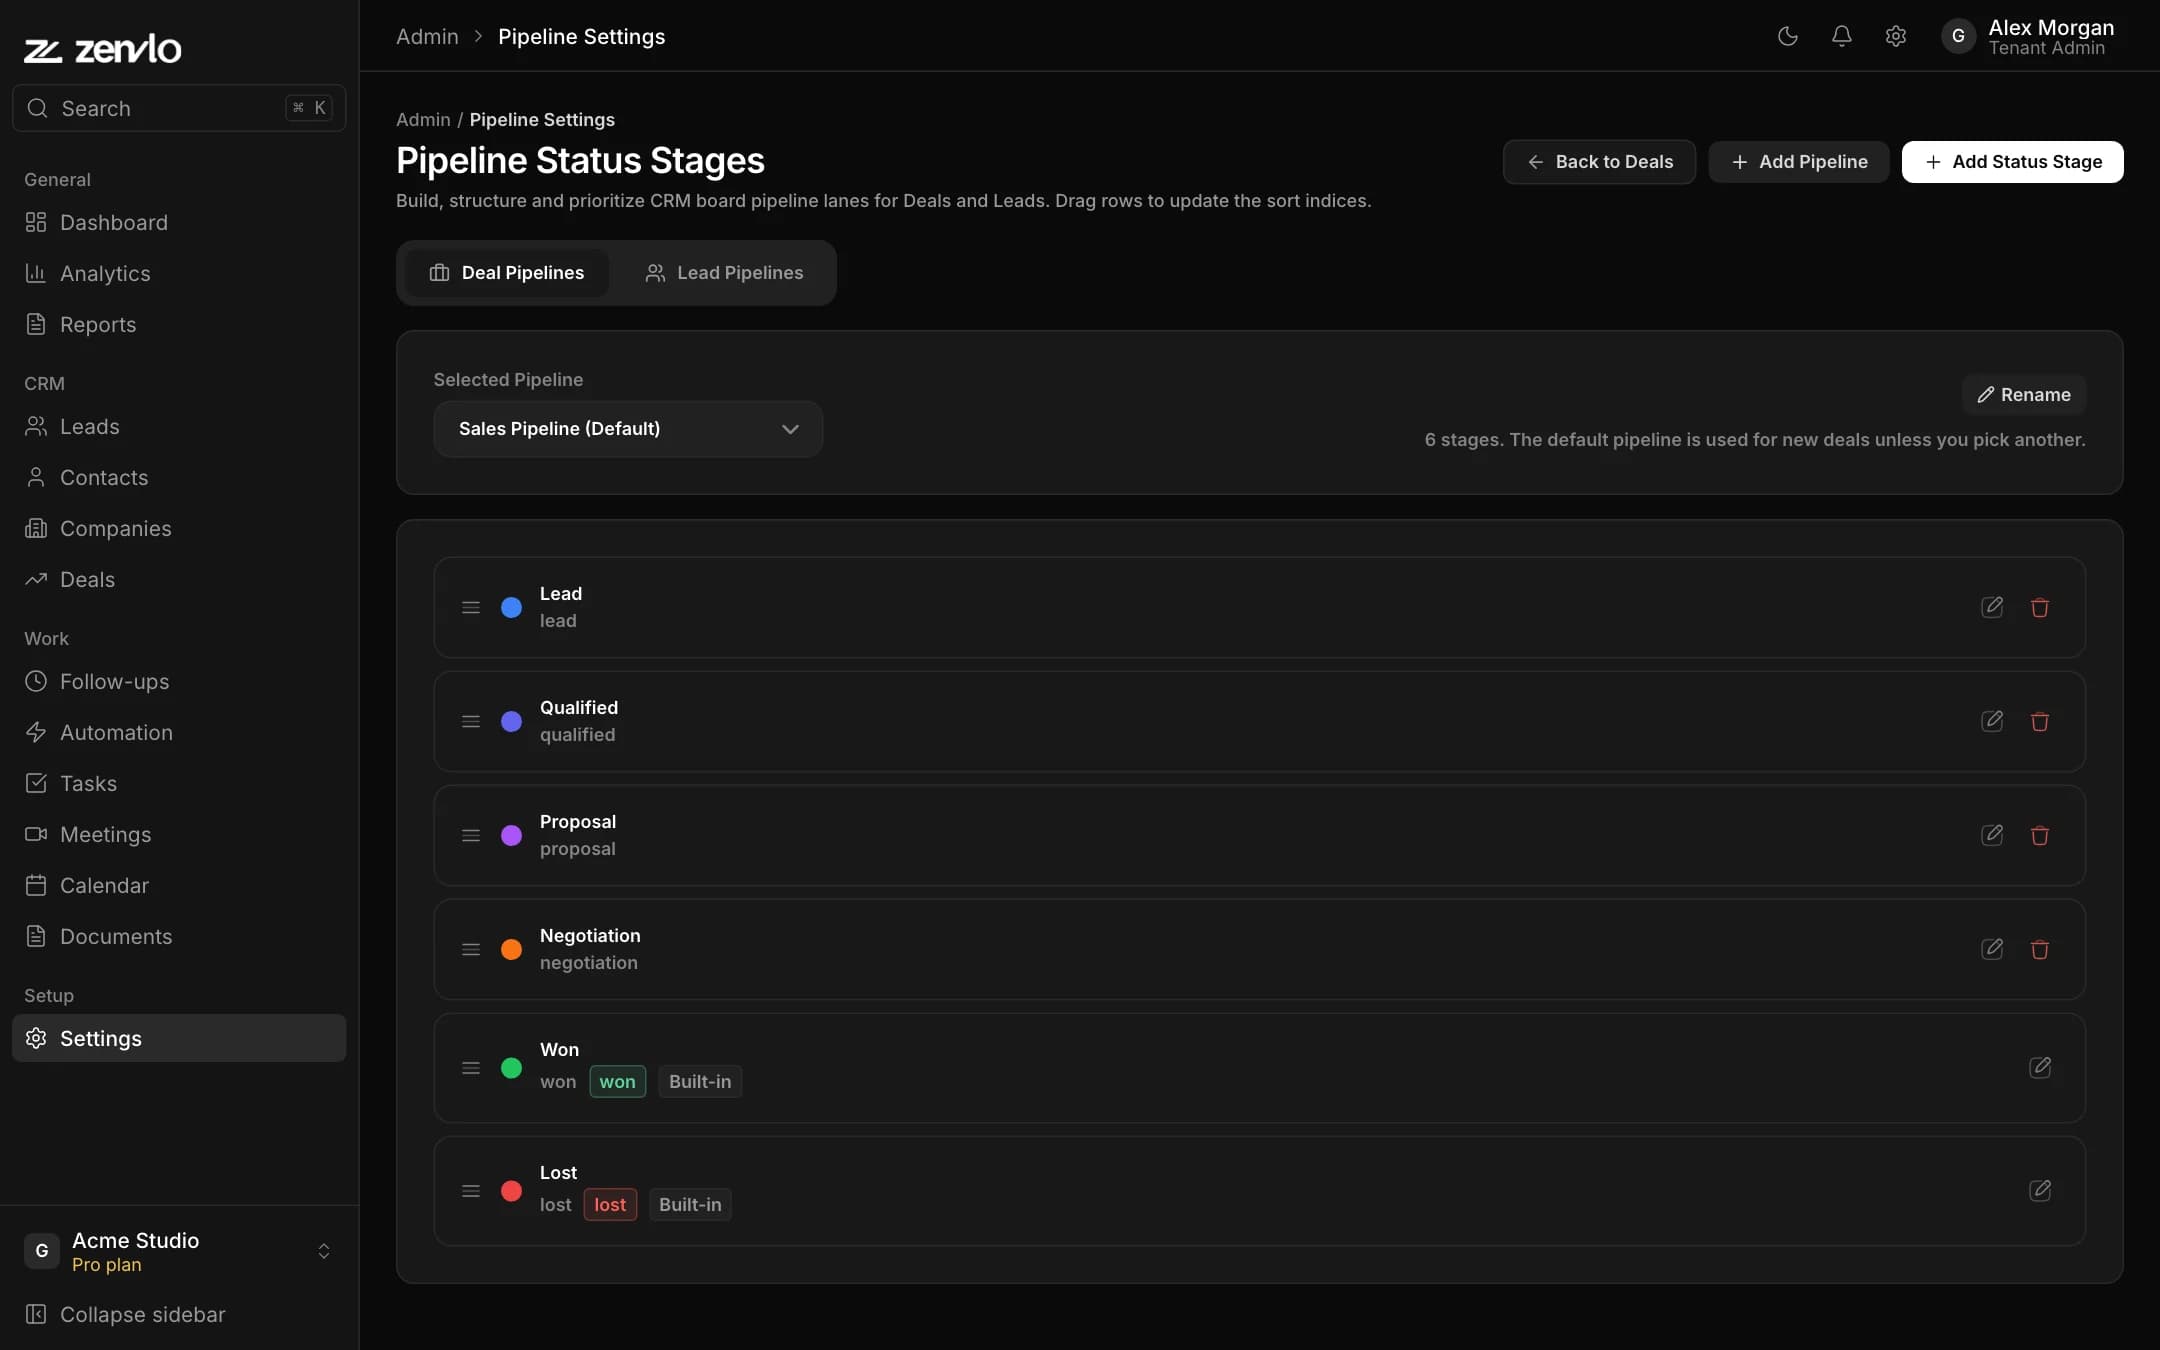The image size is (2160, 1350).
Task: Edit the Negotiation stage
Action: pos(1992,949)
